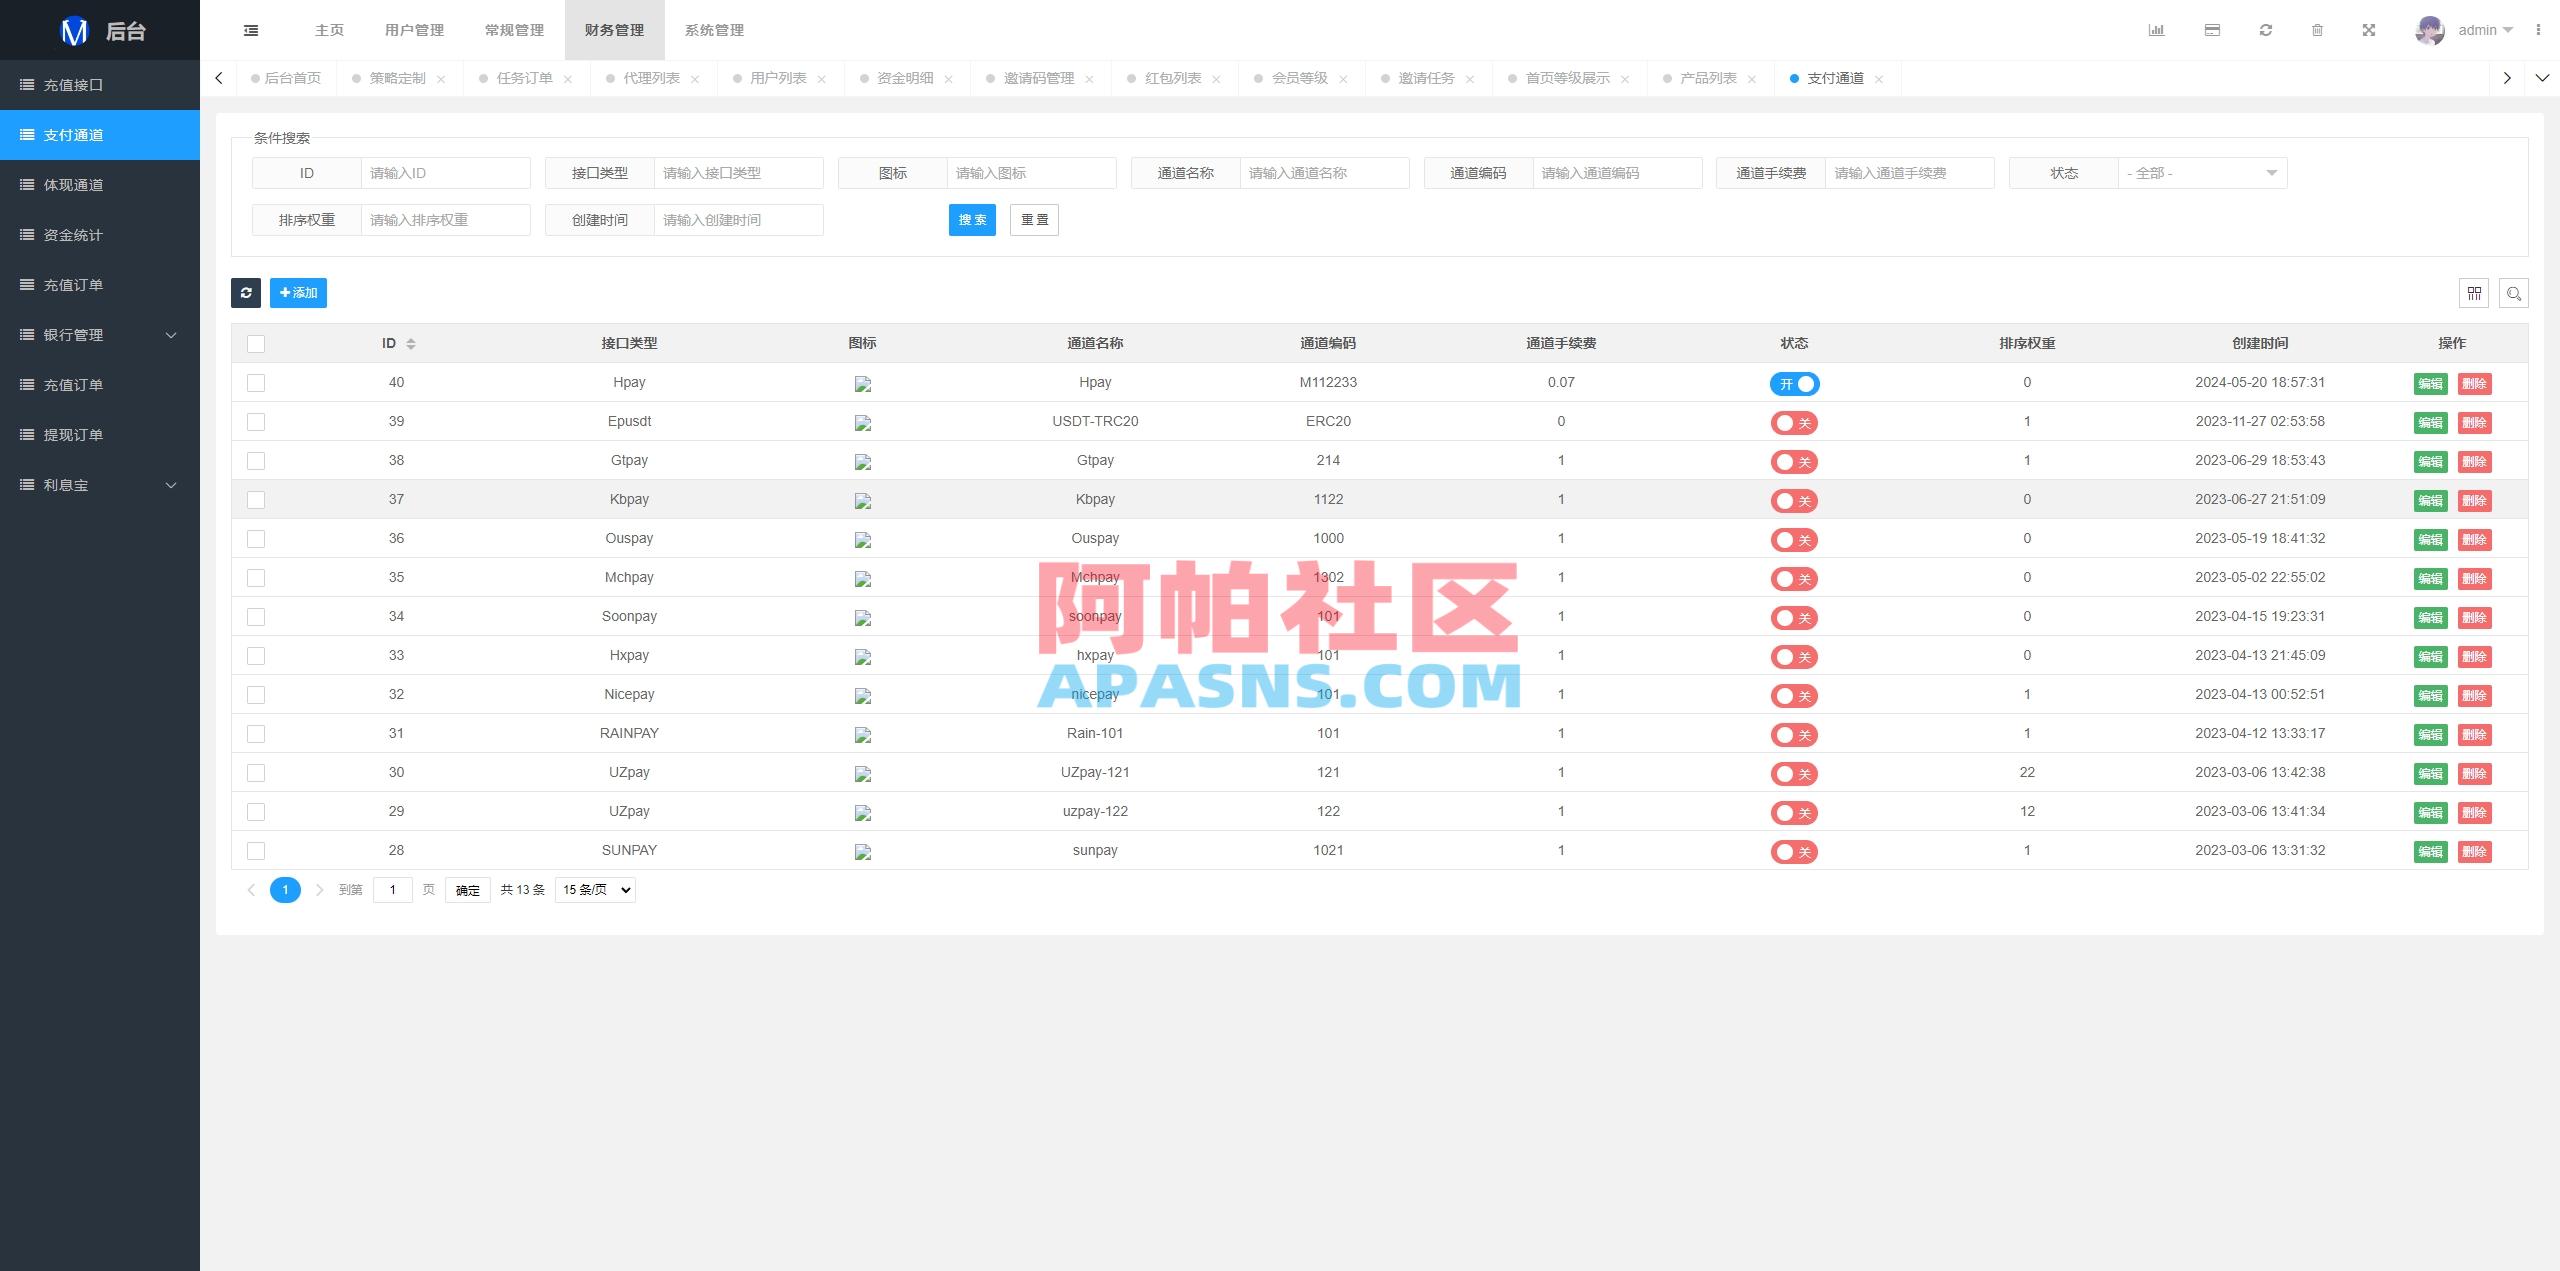The image size is (2560, 1271).
Task: Open the 15条/页 page size selector
Action: pos(594,889)
